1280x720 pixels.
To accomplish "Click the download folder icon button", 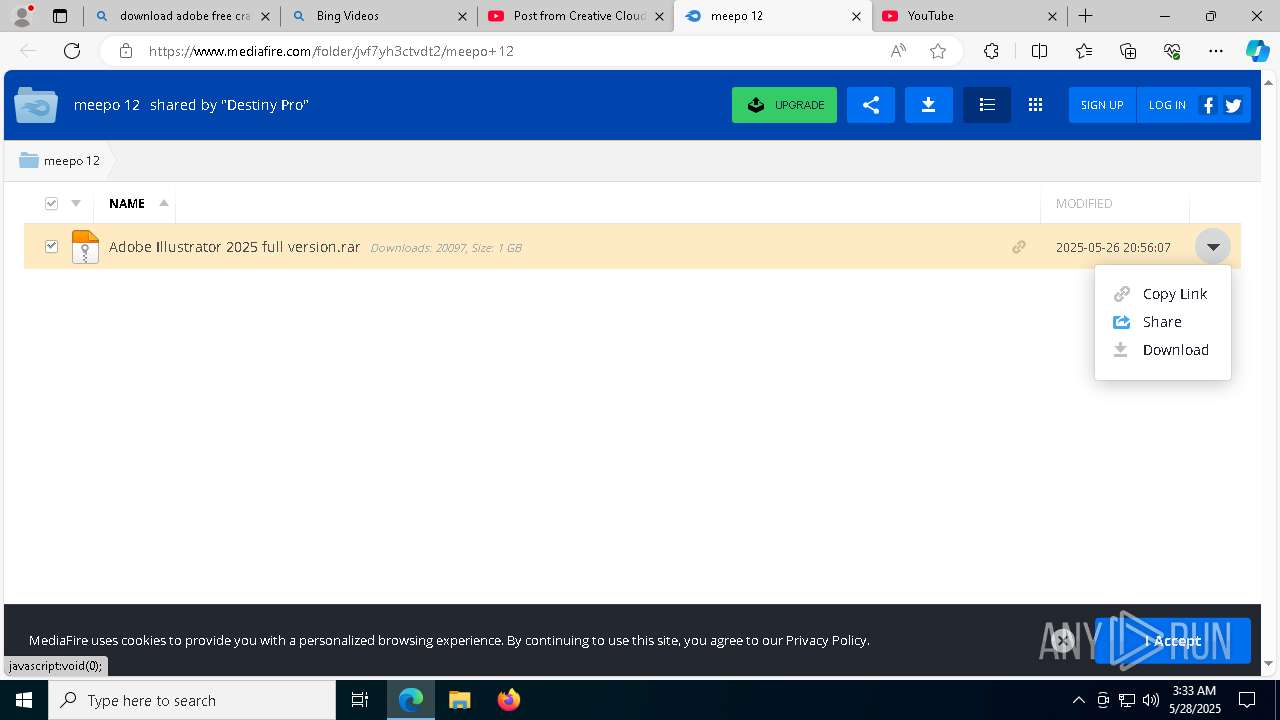I will pyautogui.click(x=929, y=105).
